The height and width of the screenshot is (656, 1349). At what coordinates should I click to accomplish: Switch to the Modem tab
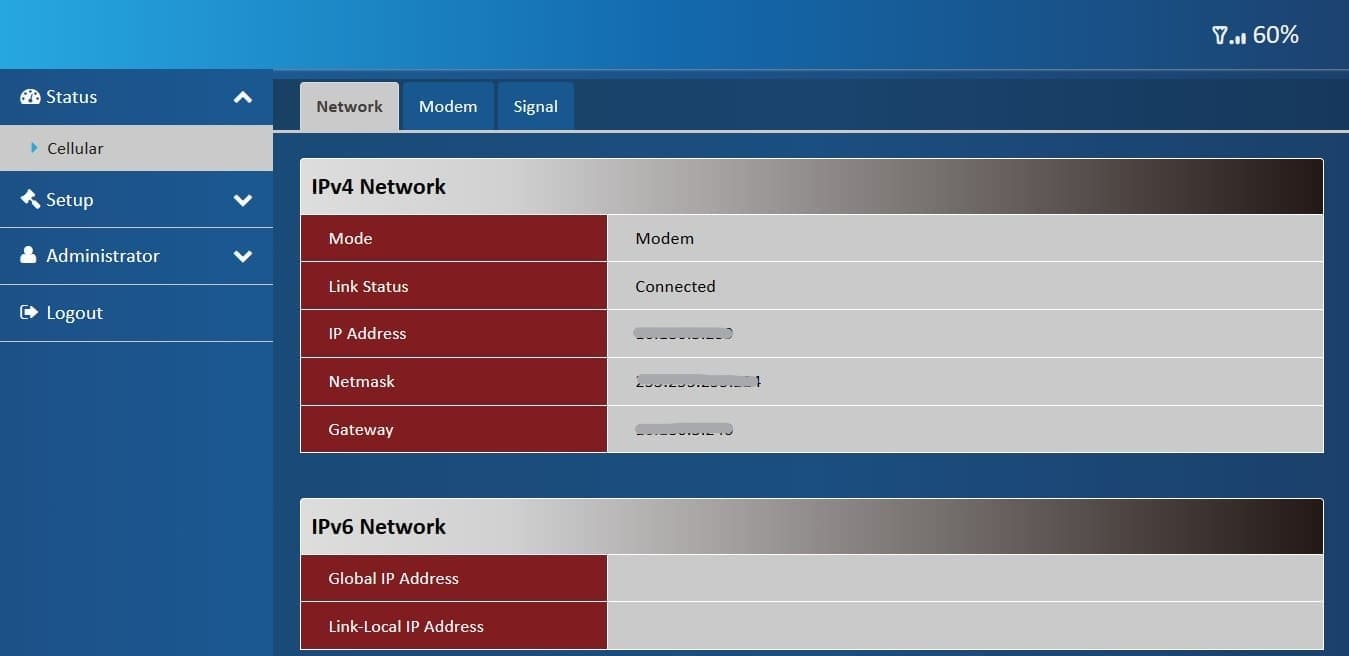[447, 106]
